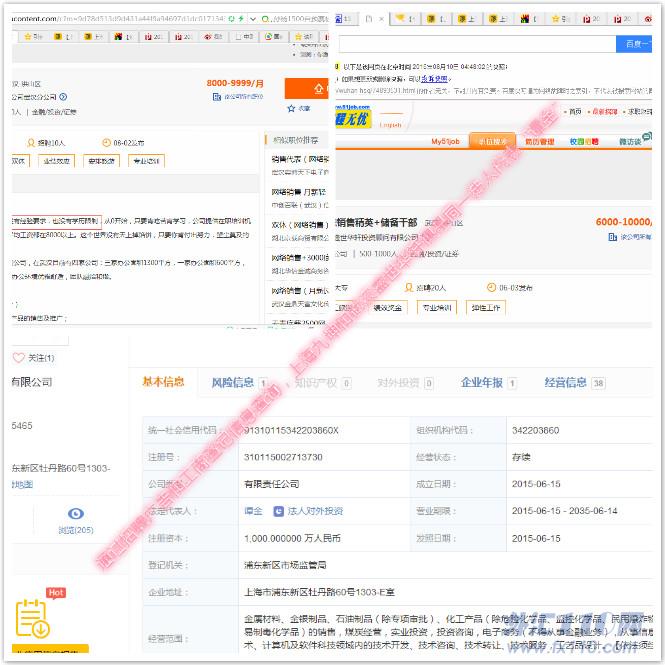Open the blank-page icon tab in the left browser
Screen dimensions: 665x665
click(244, 37)
